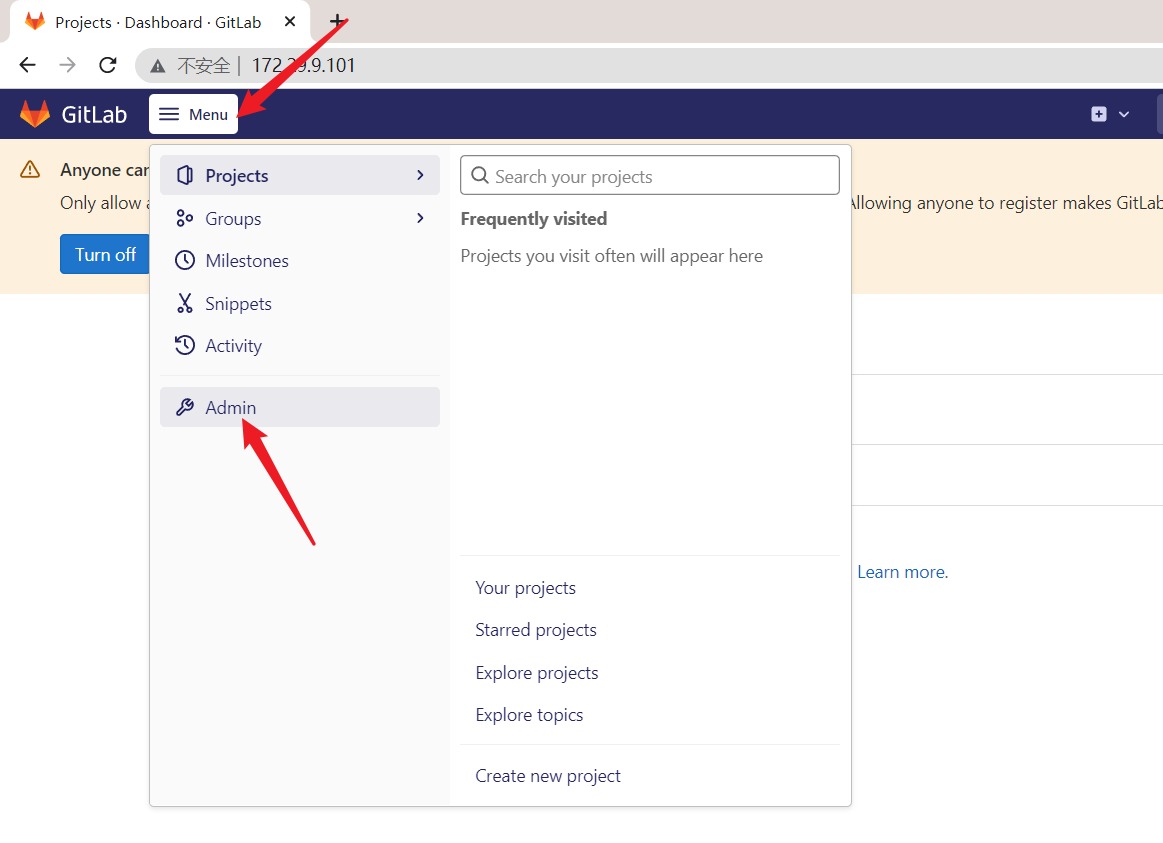Click the Snippets scissors icon

pyautogui.click(x=185, y=303)
